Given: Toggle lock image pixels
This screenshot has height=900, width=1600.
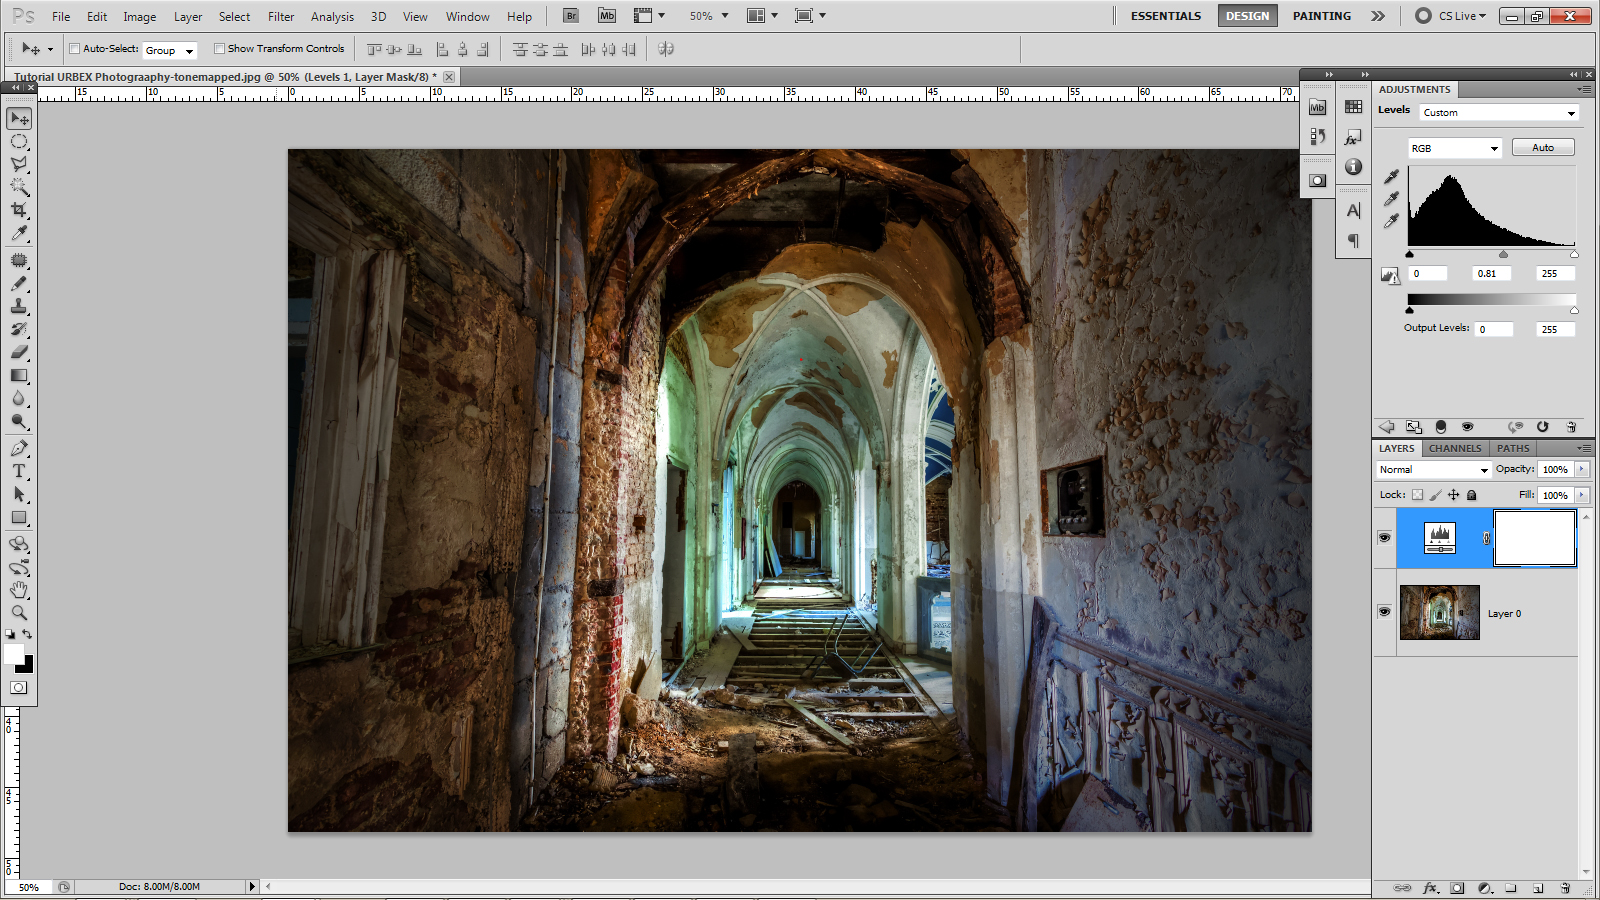Looking at the screenshot, I should coord(1435,495).
